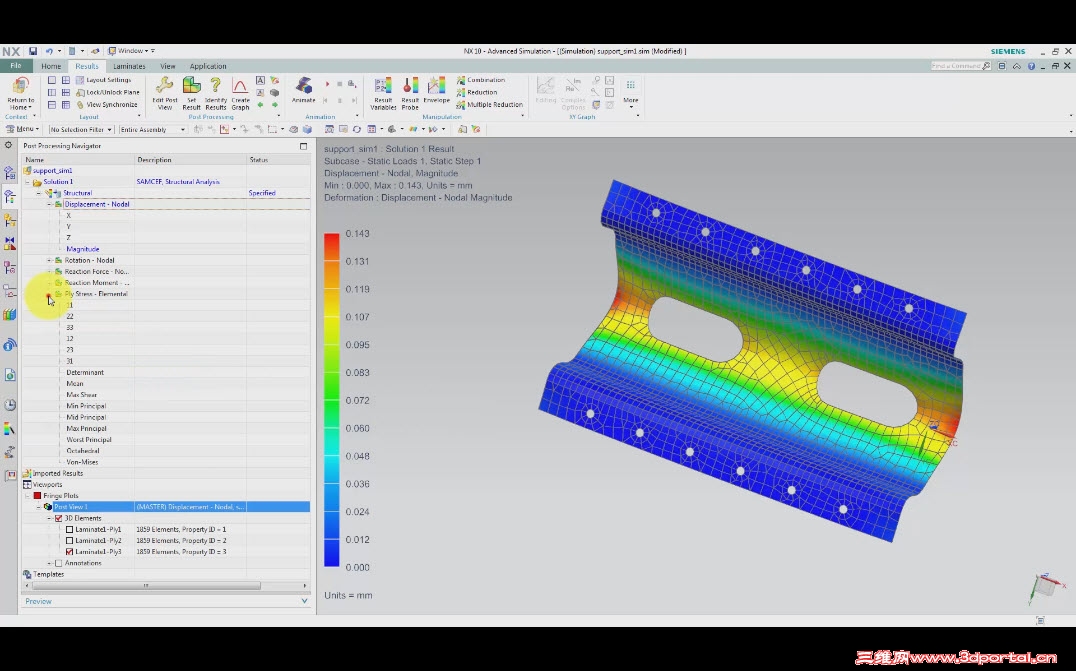Click the Set Result icon
Viewport: 1076px width, 671px height.
coord(191,93)
